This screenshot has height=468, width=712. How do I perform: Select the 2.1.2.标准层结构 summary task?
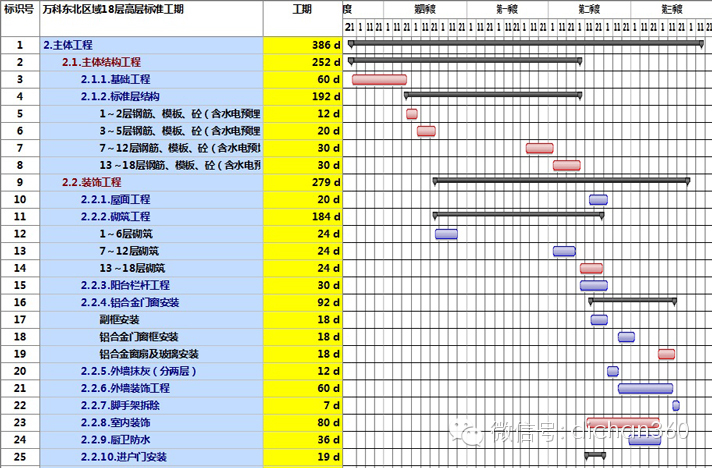tap(120, 97)
